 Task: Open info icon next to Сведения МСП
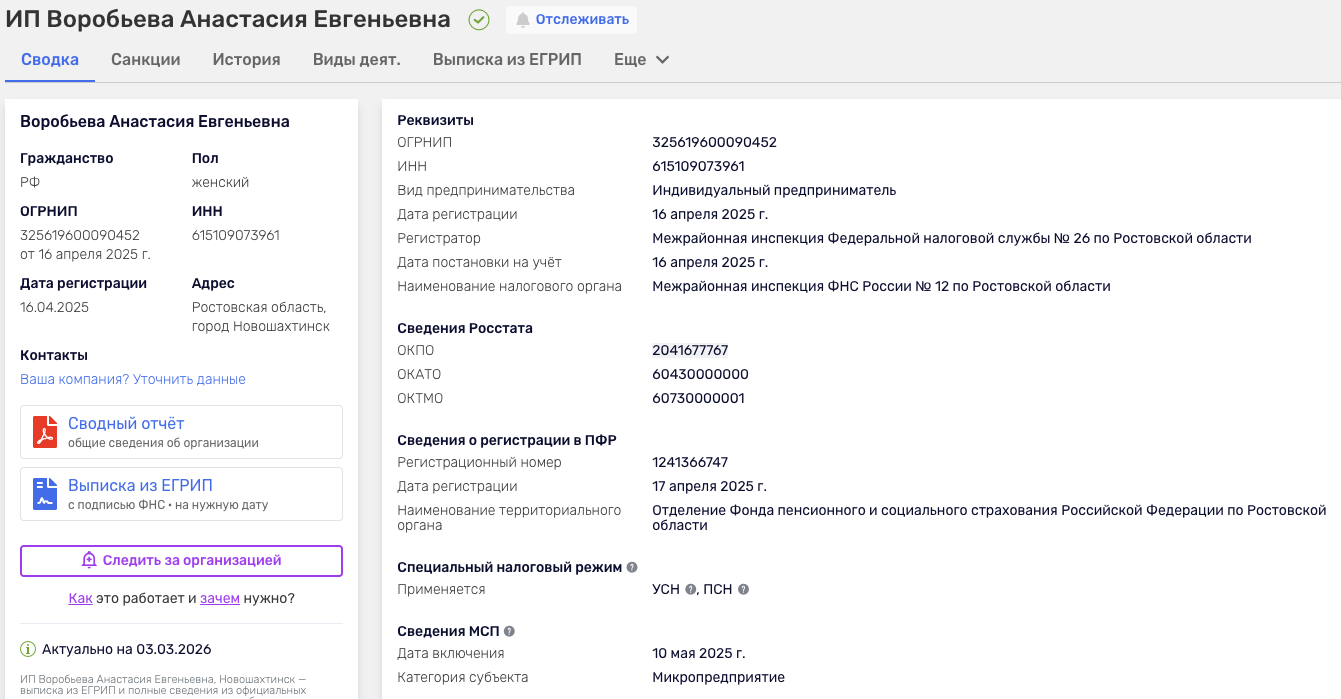510,630
